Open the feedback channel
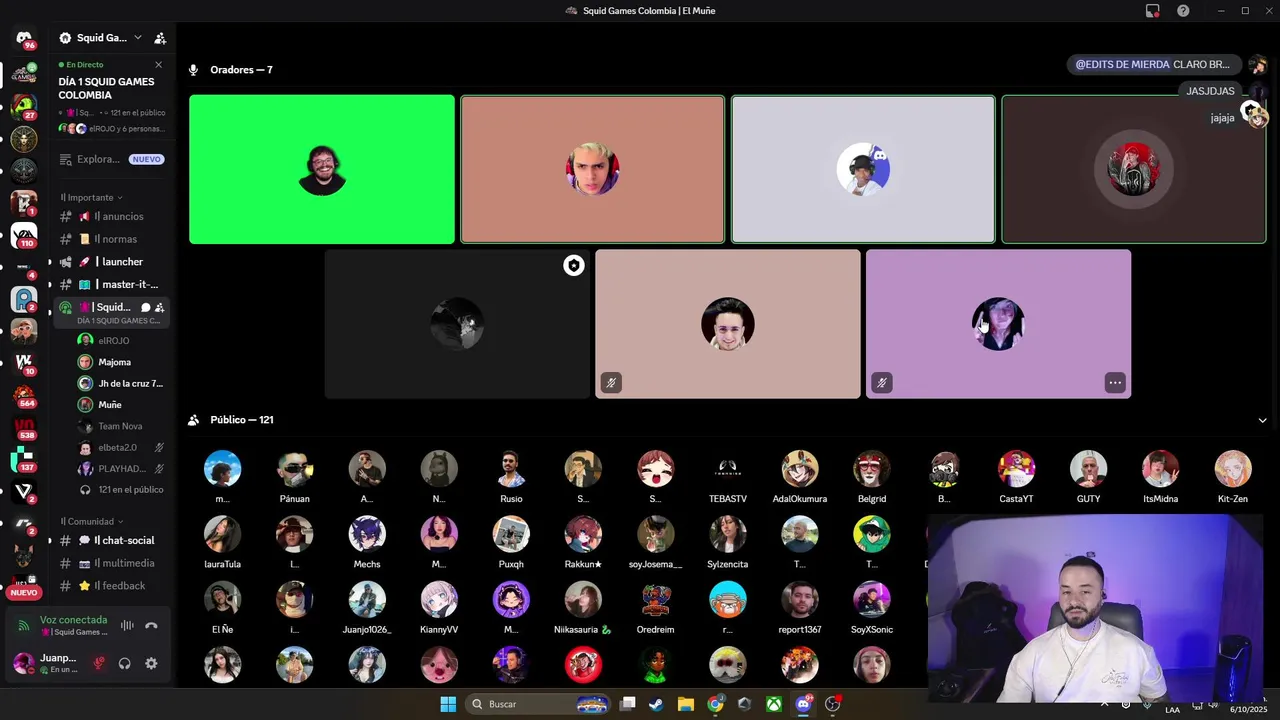 pyautogui.click(x=111, y=586)
